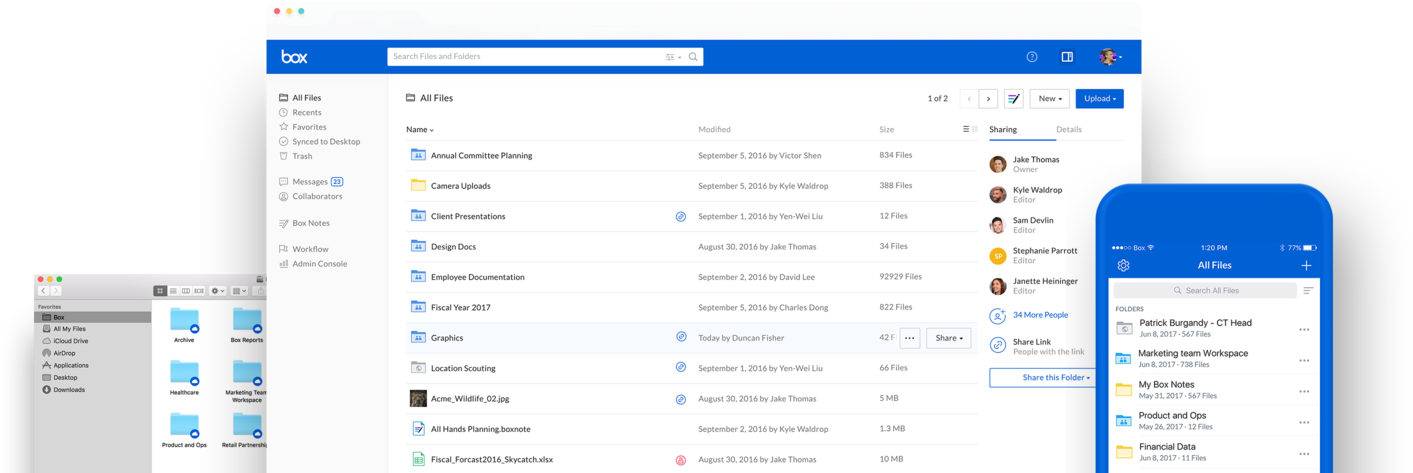Go to previous page arrow
The width and height of the screenshot is (1413, 473).
(969, 99)
